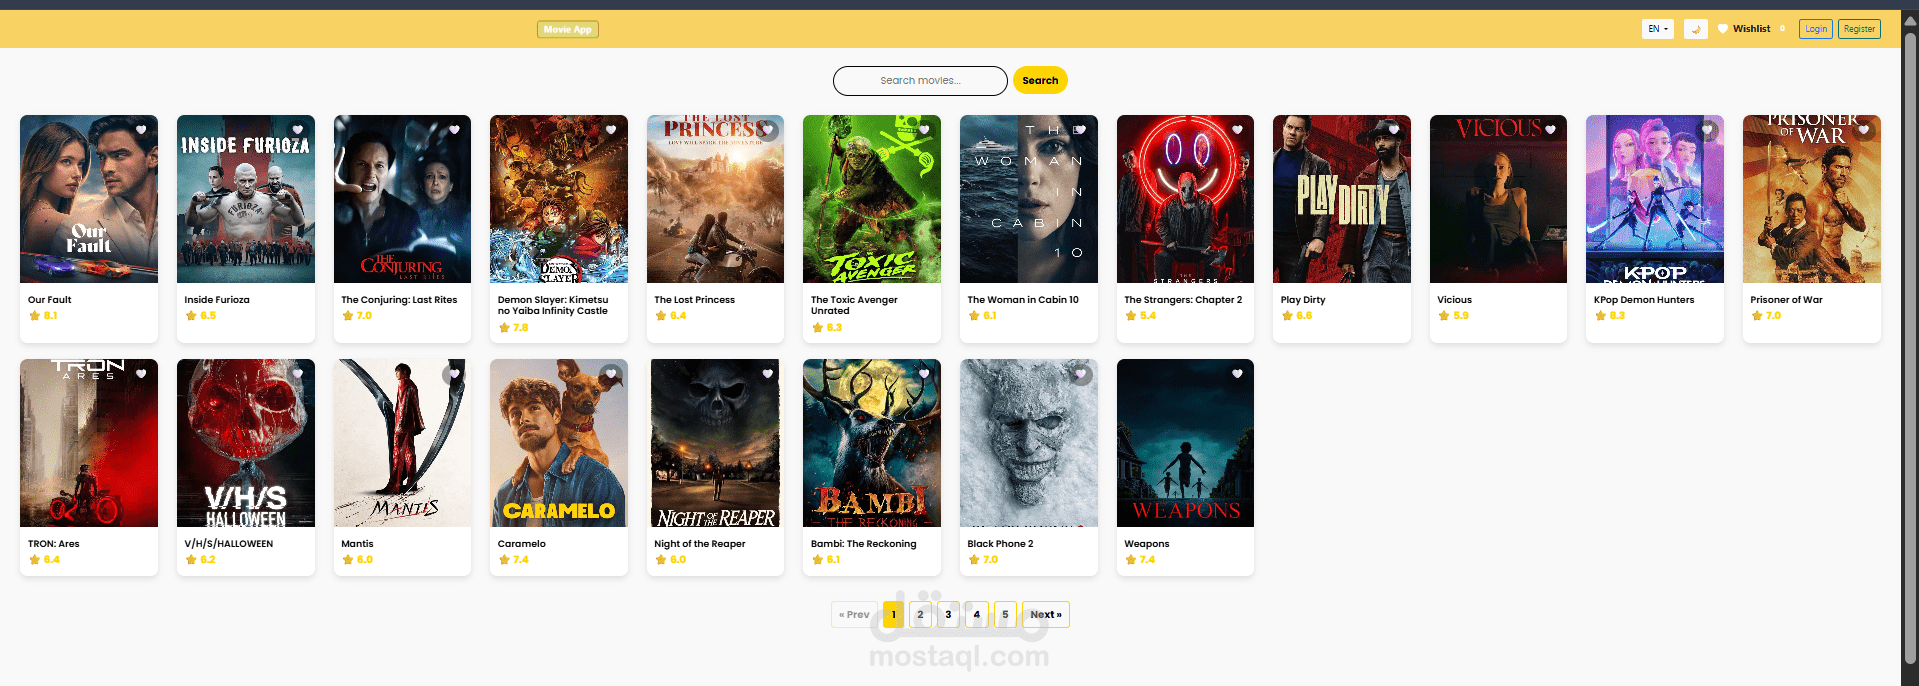Add Our Fault to wishlist via heart icon
Viewport: 1919px width, 686px height.
point(141,129)
